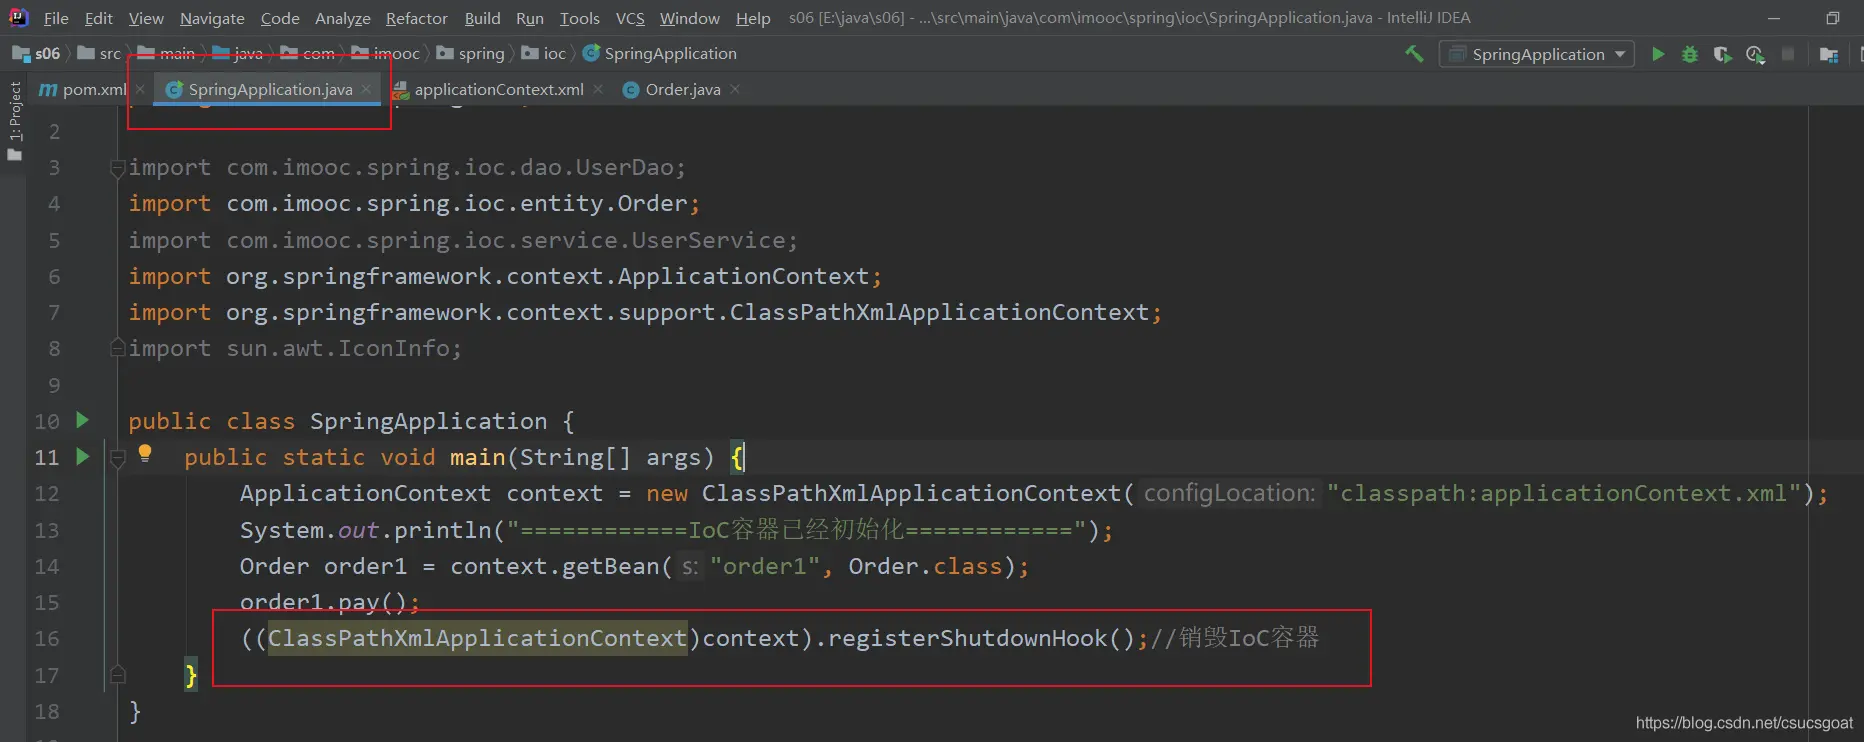Open the Help menu
The width and height of the screenshot is (1864, 742).
click(753, 18)
